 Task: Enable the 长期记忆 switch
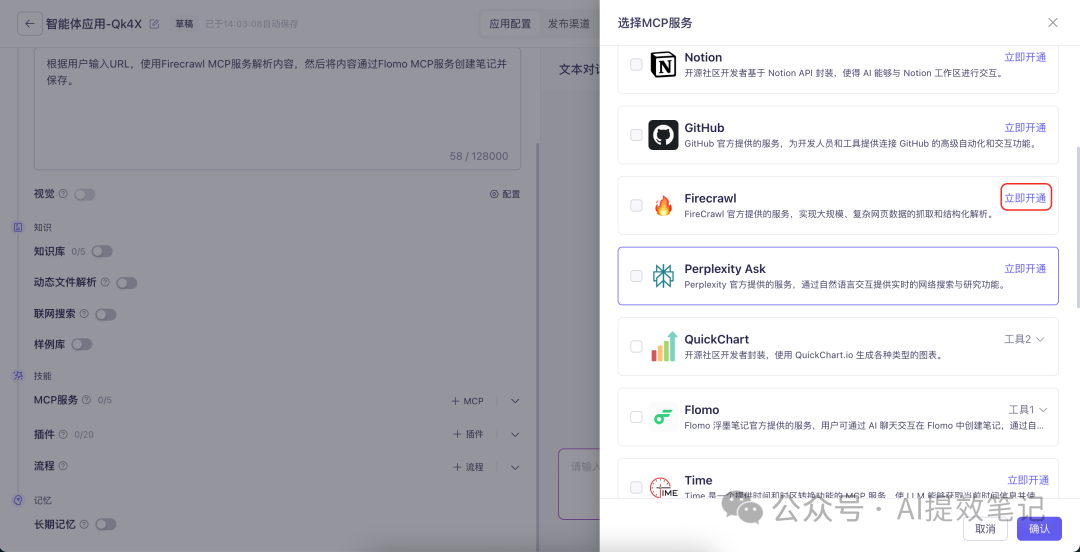[105, 524]
